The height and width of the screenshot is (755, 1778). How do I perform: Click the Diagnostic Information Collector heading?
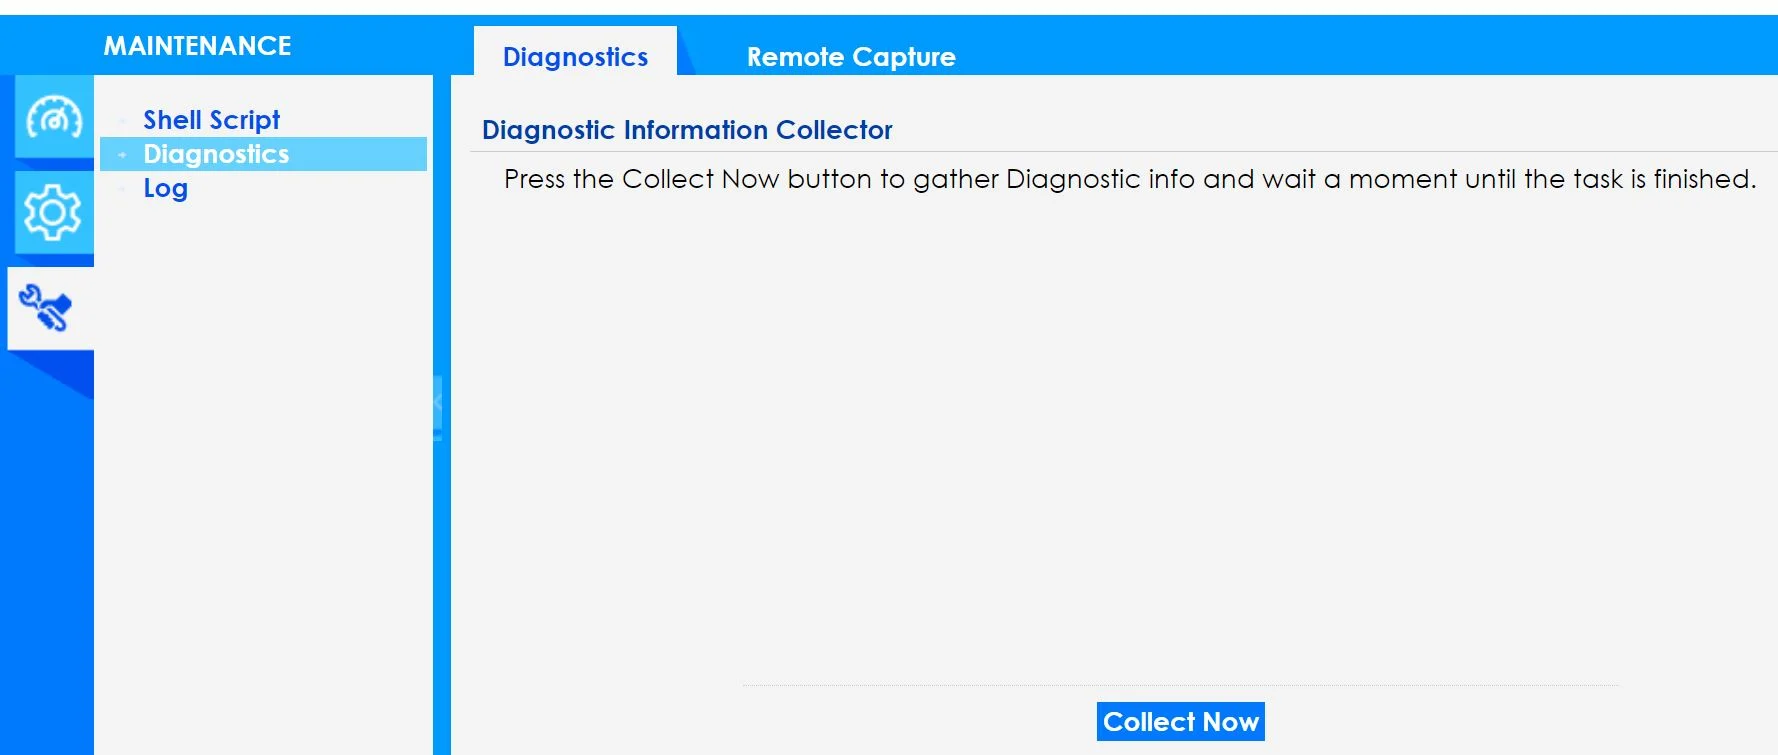pyautogui.click(x=687, y=130)
